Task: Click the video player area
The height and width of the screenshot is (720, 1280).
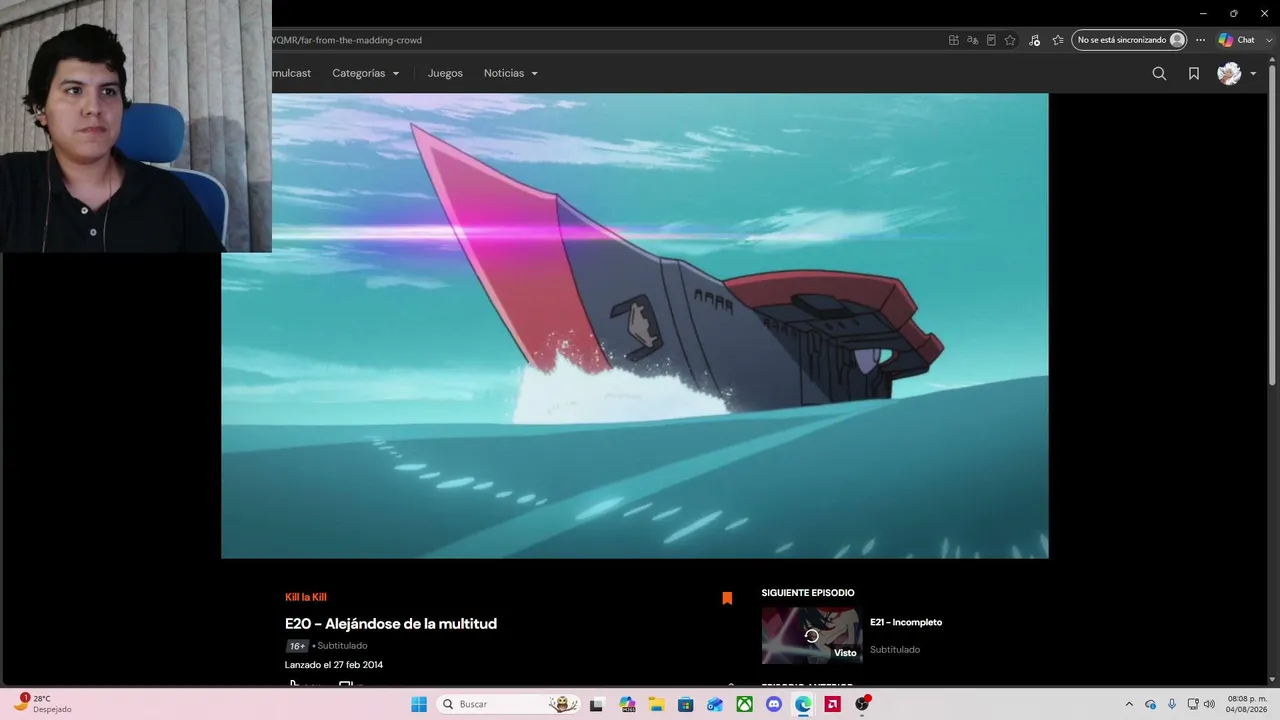Action: point(635,326)
